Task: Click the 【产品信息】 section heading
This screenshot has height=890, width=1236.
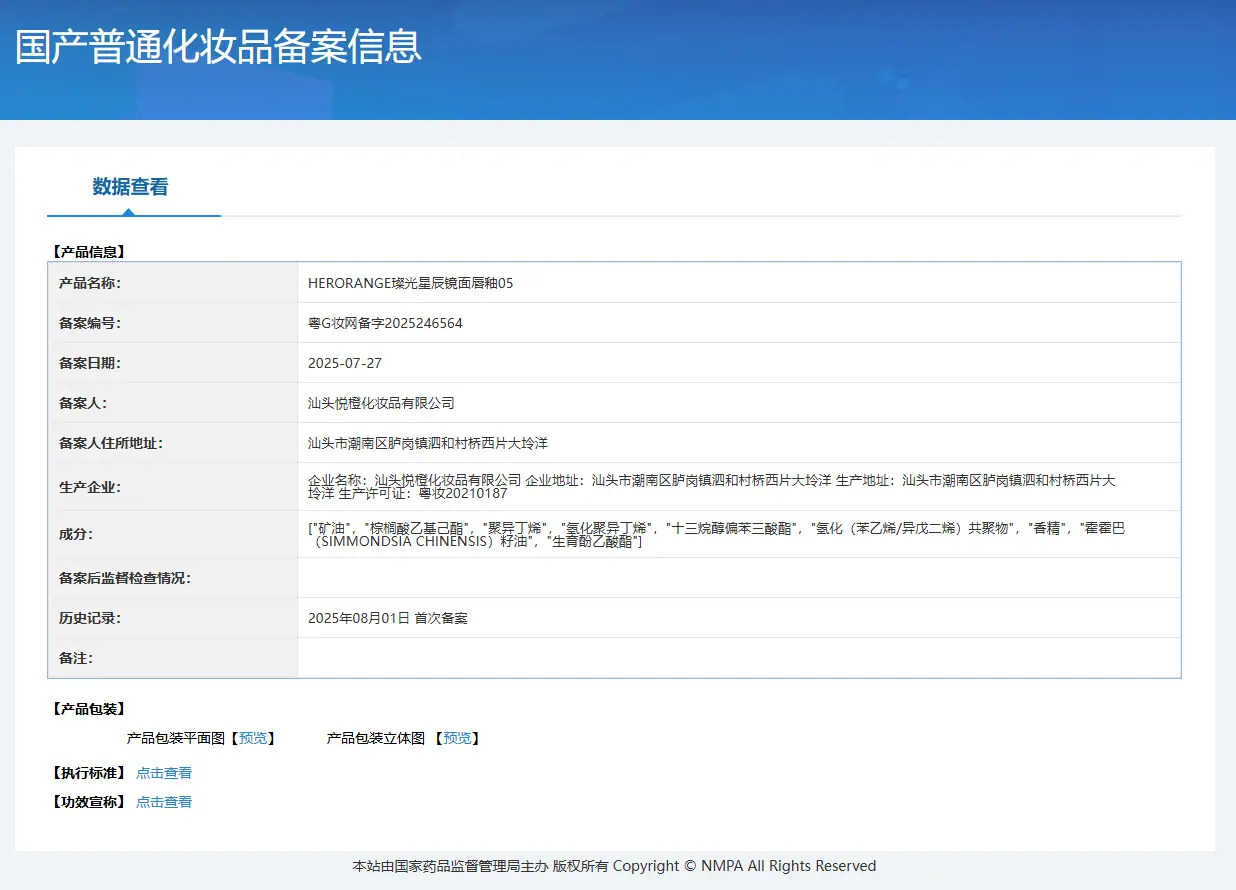Action: [88, 252]
